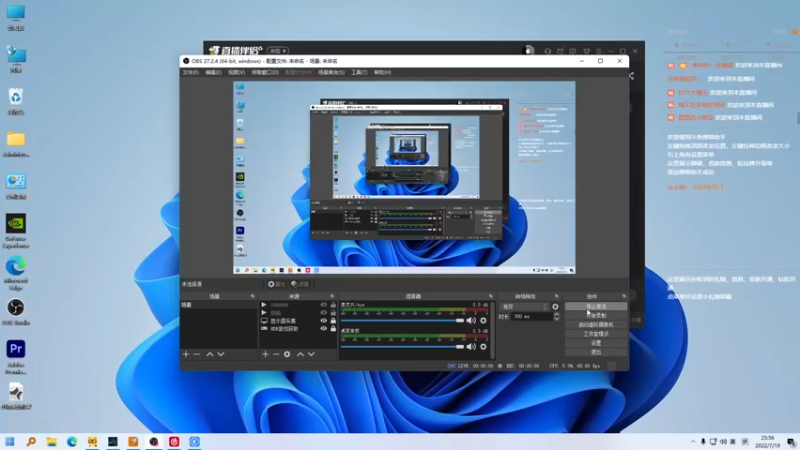Click the transition duration input field

coord(532,317)
